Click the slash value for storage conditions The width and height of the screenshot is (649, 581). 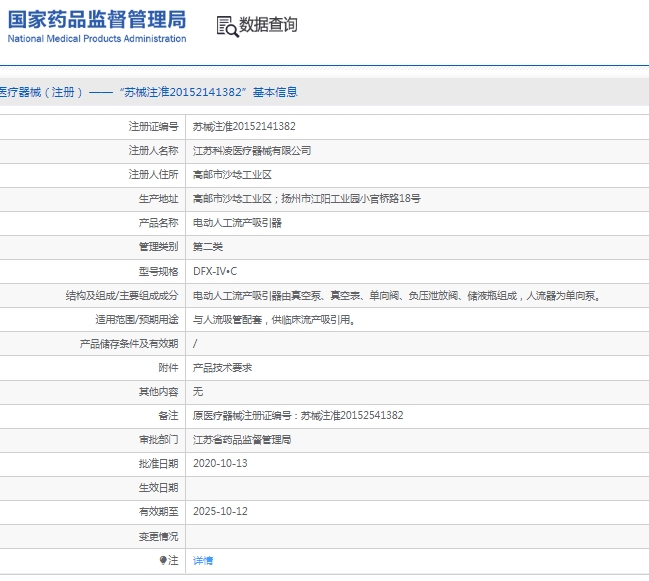coord(195,343)
